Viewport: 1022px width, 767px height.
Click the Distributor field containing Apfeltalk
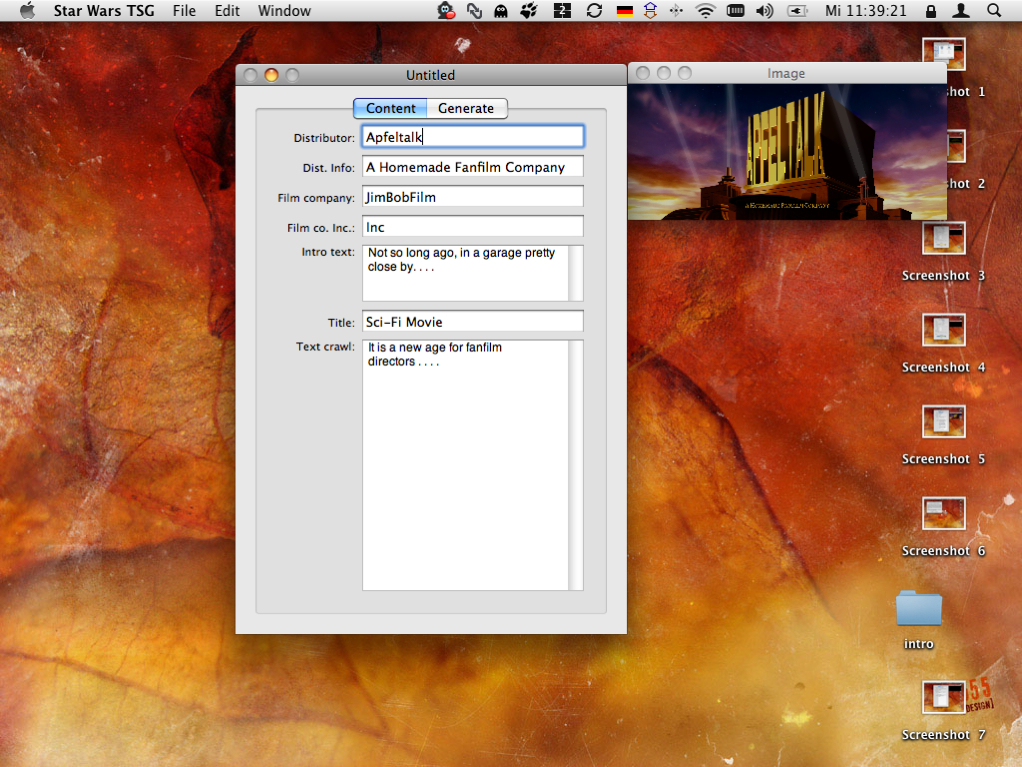point(473,136)
